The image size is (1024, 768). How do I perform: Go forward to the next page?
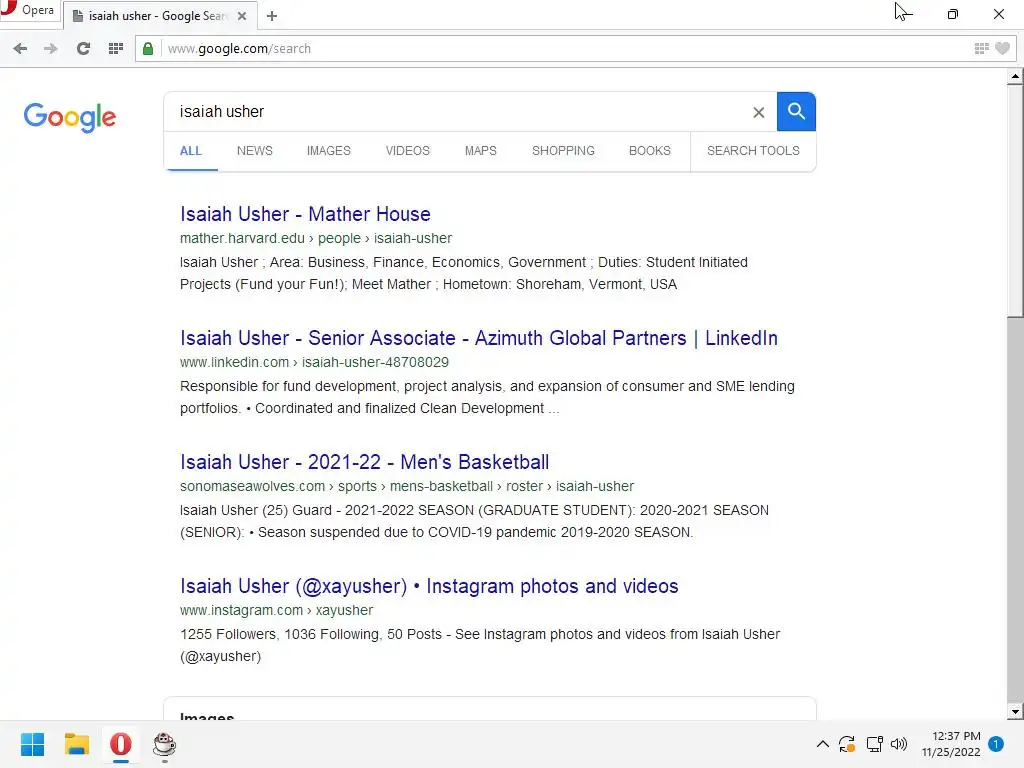(x=50, y=48)
